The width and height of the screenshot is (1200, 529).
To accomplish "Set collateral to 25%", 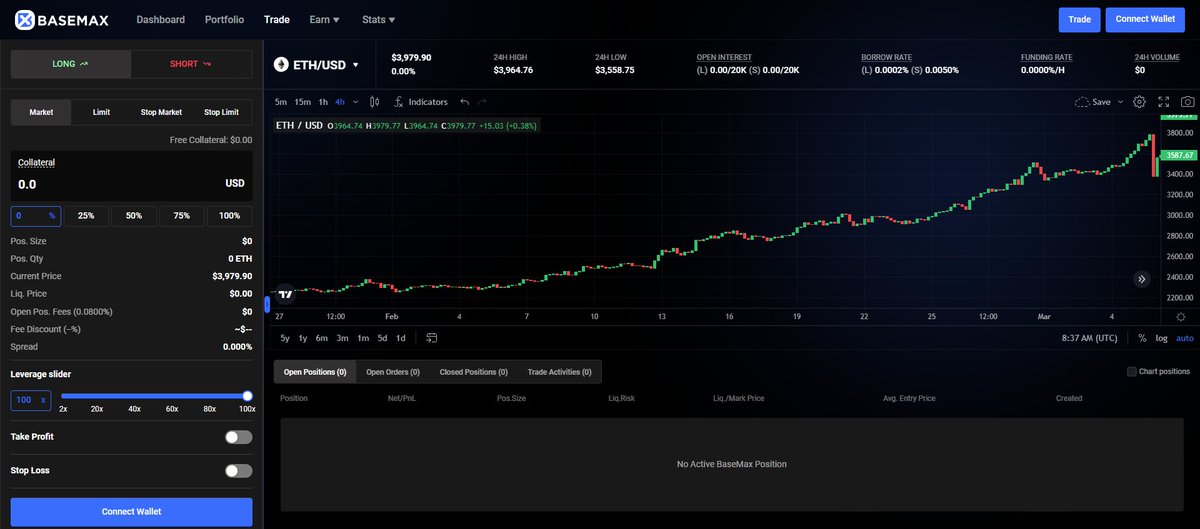I will (86, 216).
